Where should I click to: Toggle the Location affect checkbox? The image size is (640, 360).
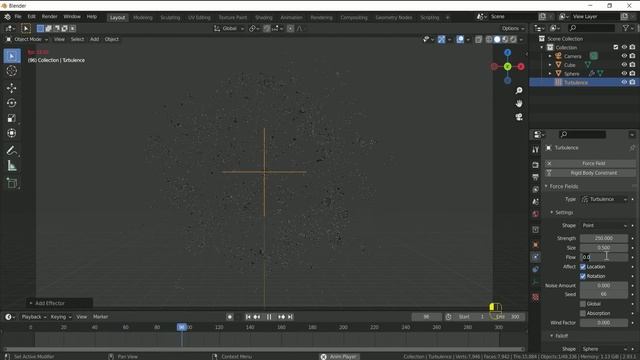click(x=583, y=267)
